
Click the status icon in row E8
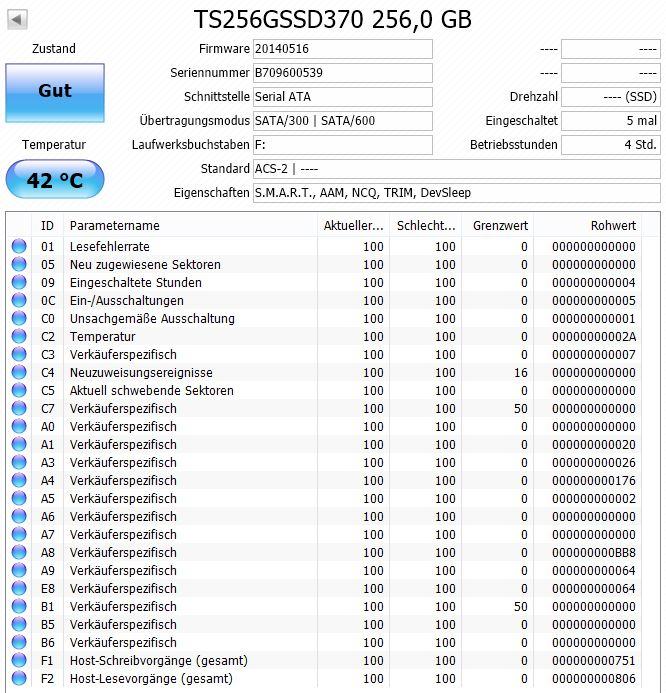[x=19, y=588]
